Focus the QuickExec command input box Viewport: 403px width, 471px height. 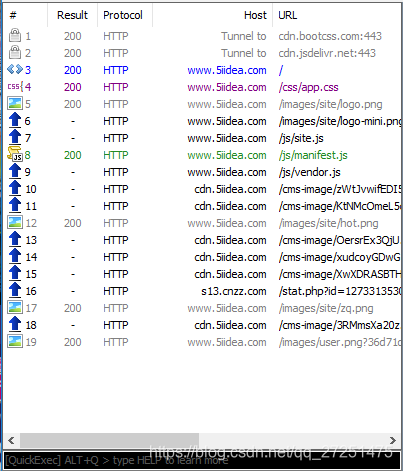[x=202, y=460]
